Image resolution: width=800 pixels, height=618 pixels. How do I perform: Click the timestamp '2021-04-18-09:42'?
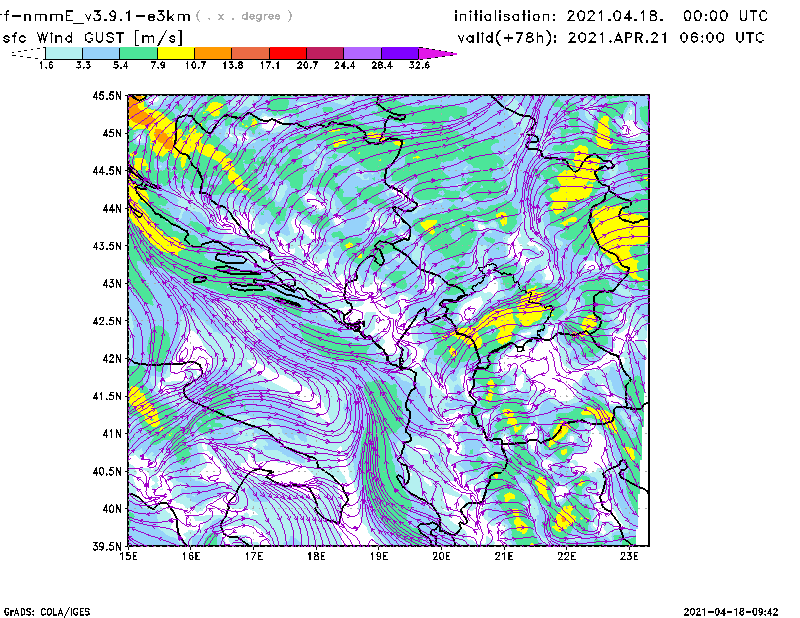pyautogui.click(x=731, y=612)
